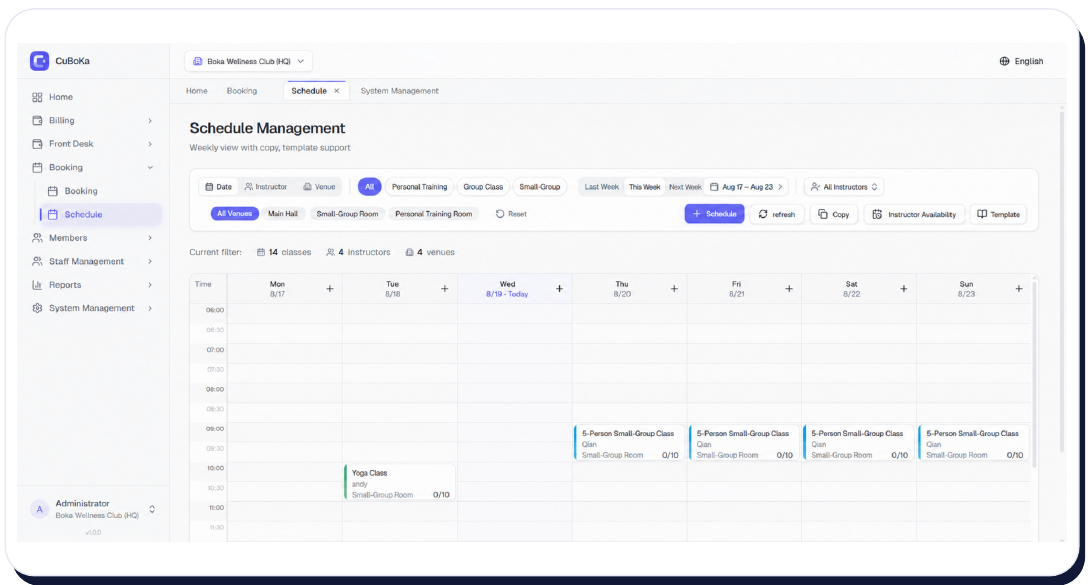
Task: Filter by Main Hall venue
Action: pos(283,214)
